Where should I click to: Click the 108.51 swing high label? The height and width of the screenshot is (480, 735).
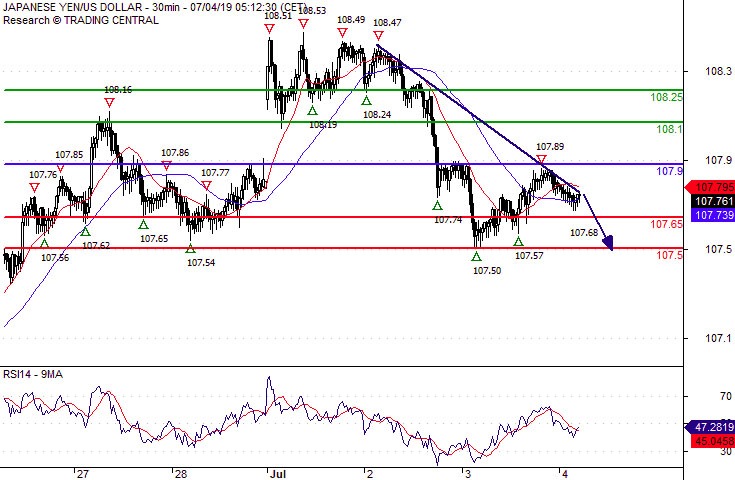(x=278, y=15)
